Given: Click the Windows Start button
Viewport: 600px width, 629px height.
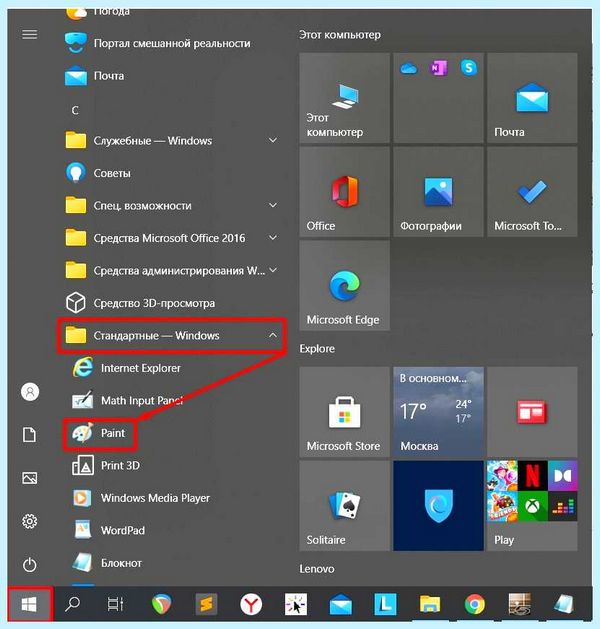Looking at the screenshot, I should tap(29, 604).
